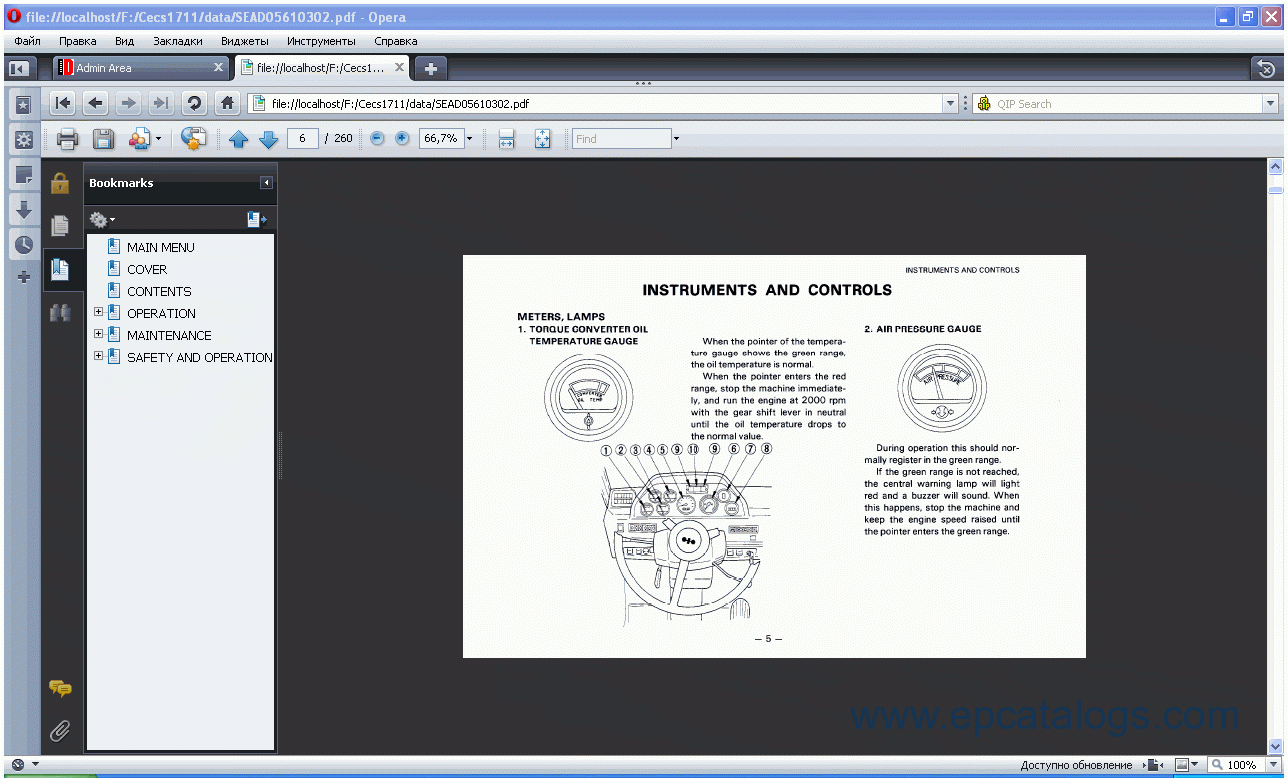This screenshot has width=1288, height=778.
Task: Open the closed tabs trash button
Action: pyautogui.click(x=1266, y=68)
